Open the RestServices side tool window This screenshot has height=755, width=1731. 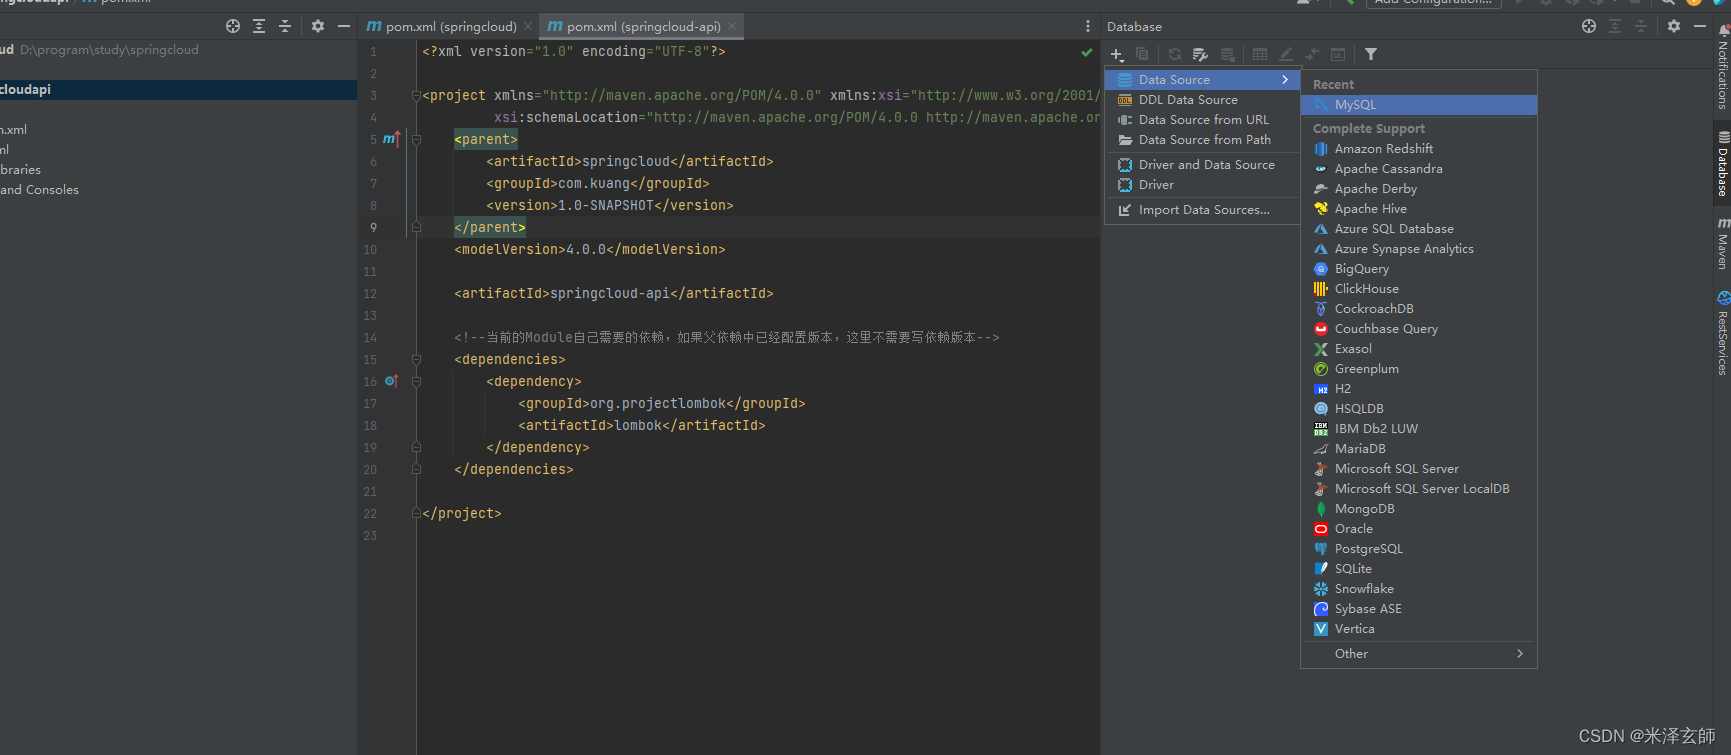coord(1722,334)
